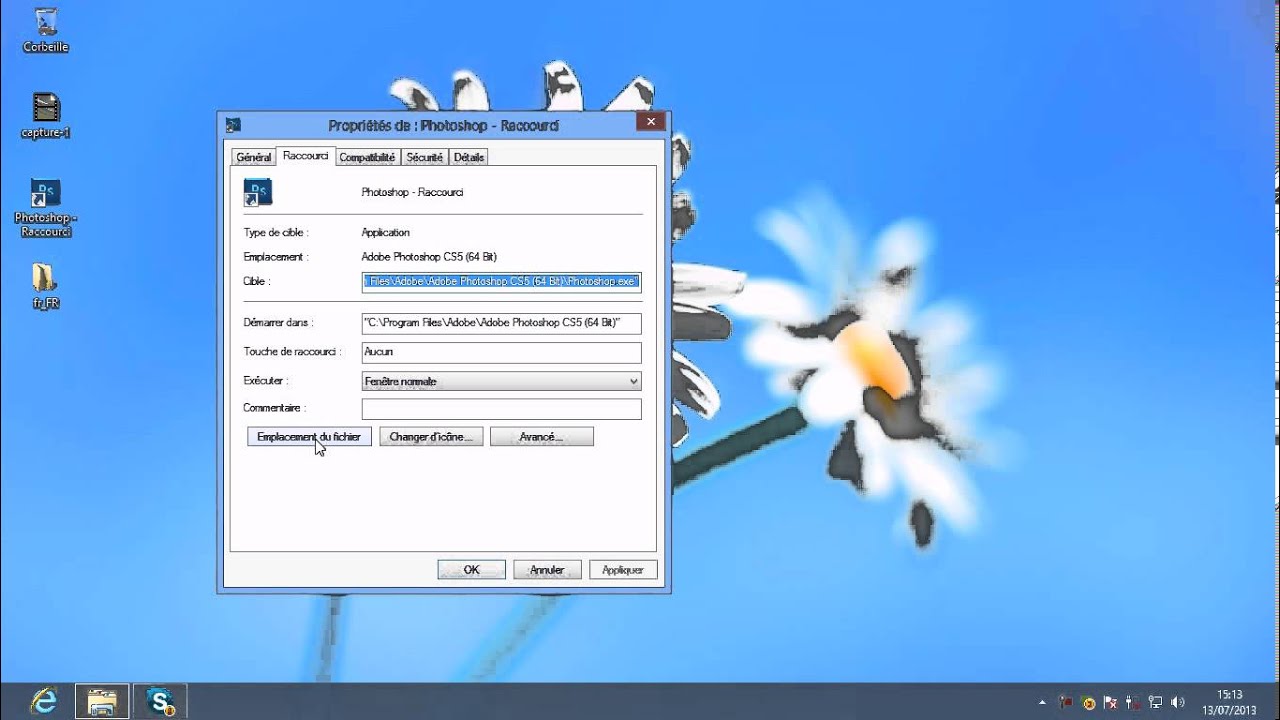Click the "Type de cible :" label

(x=276, y=233)
